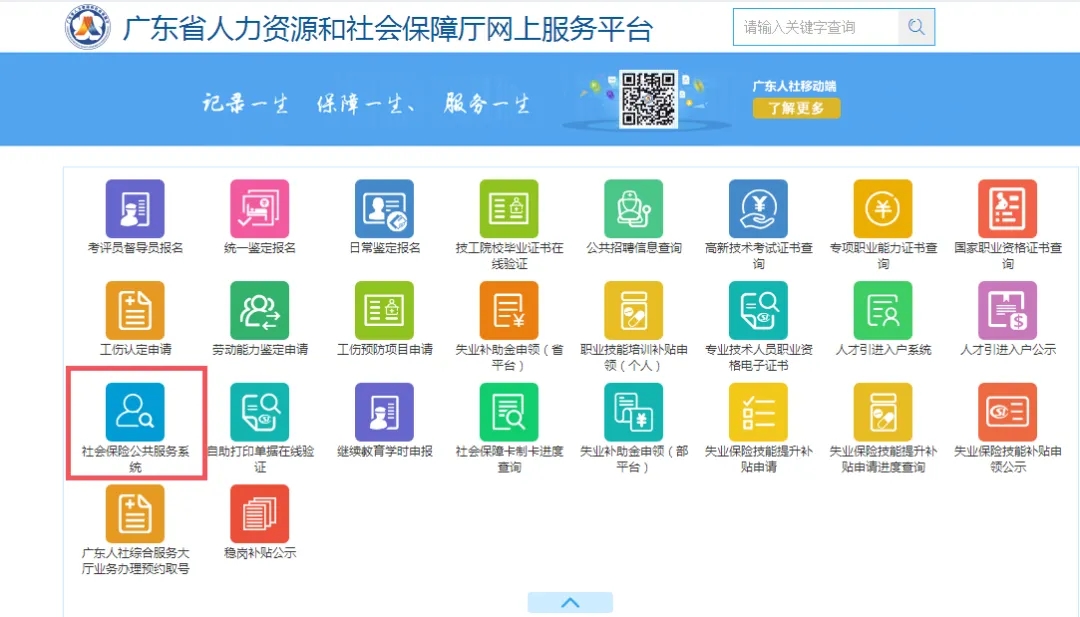Open 人才引进入户公示 icon
The width and height of the screenshot is (1080, 617).
pyautogui.click(x=1008, y=311)
